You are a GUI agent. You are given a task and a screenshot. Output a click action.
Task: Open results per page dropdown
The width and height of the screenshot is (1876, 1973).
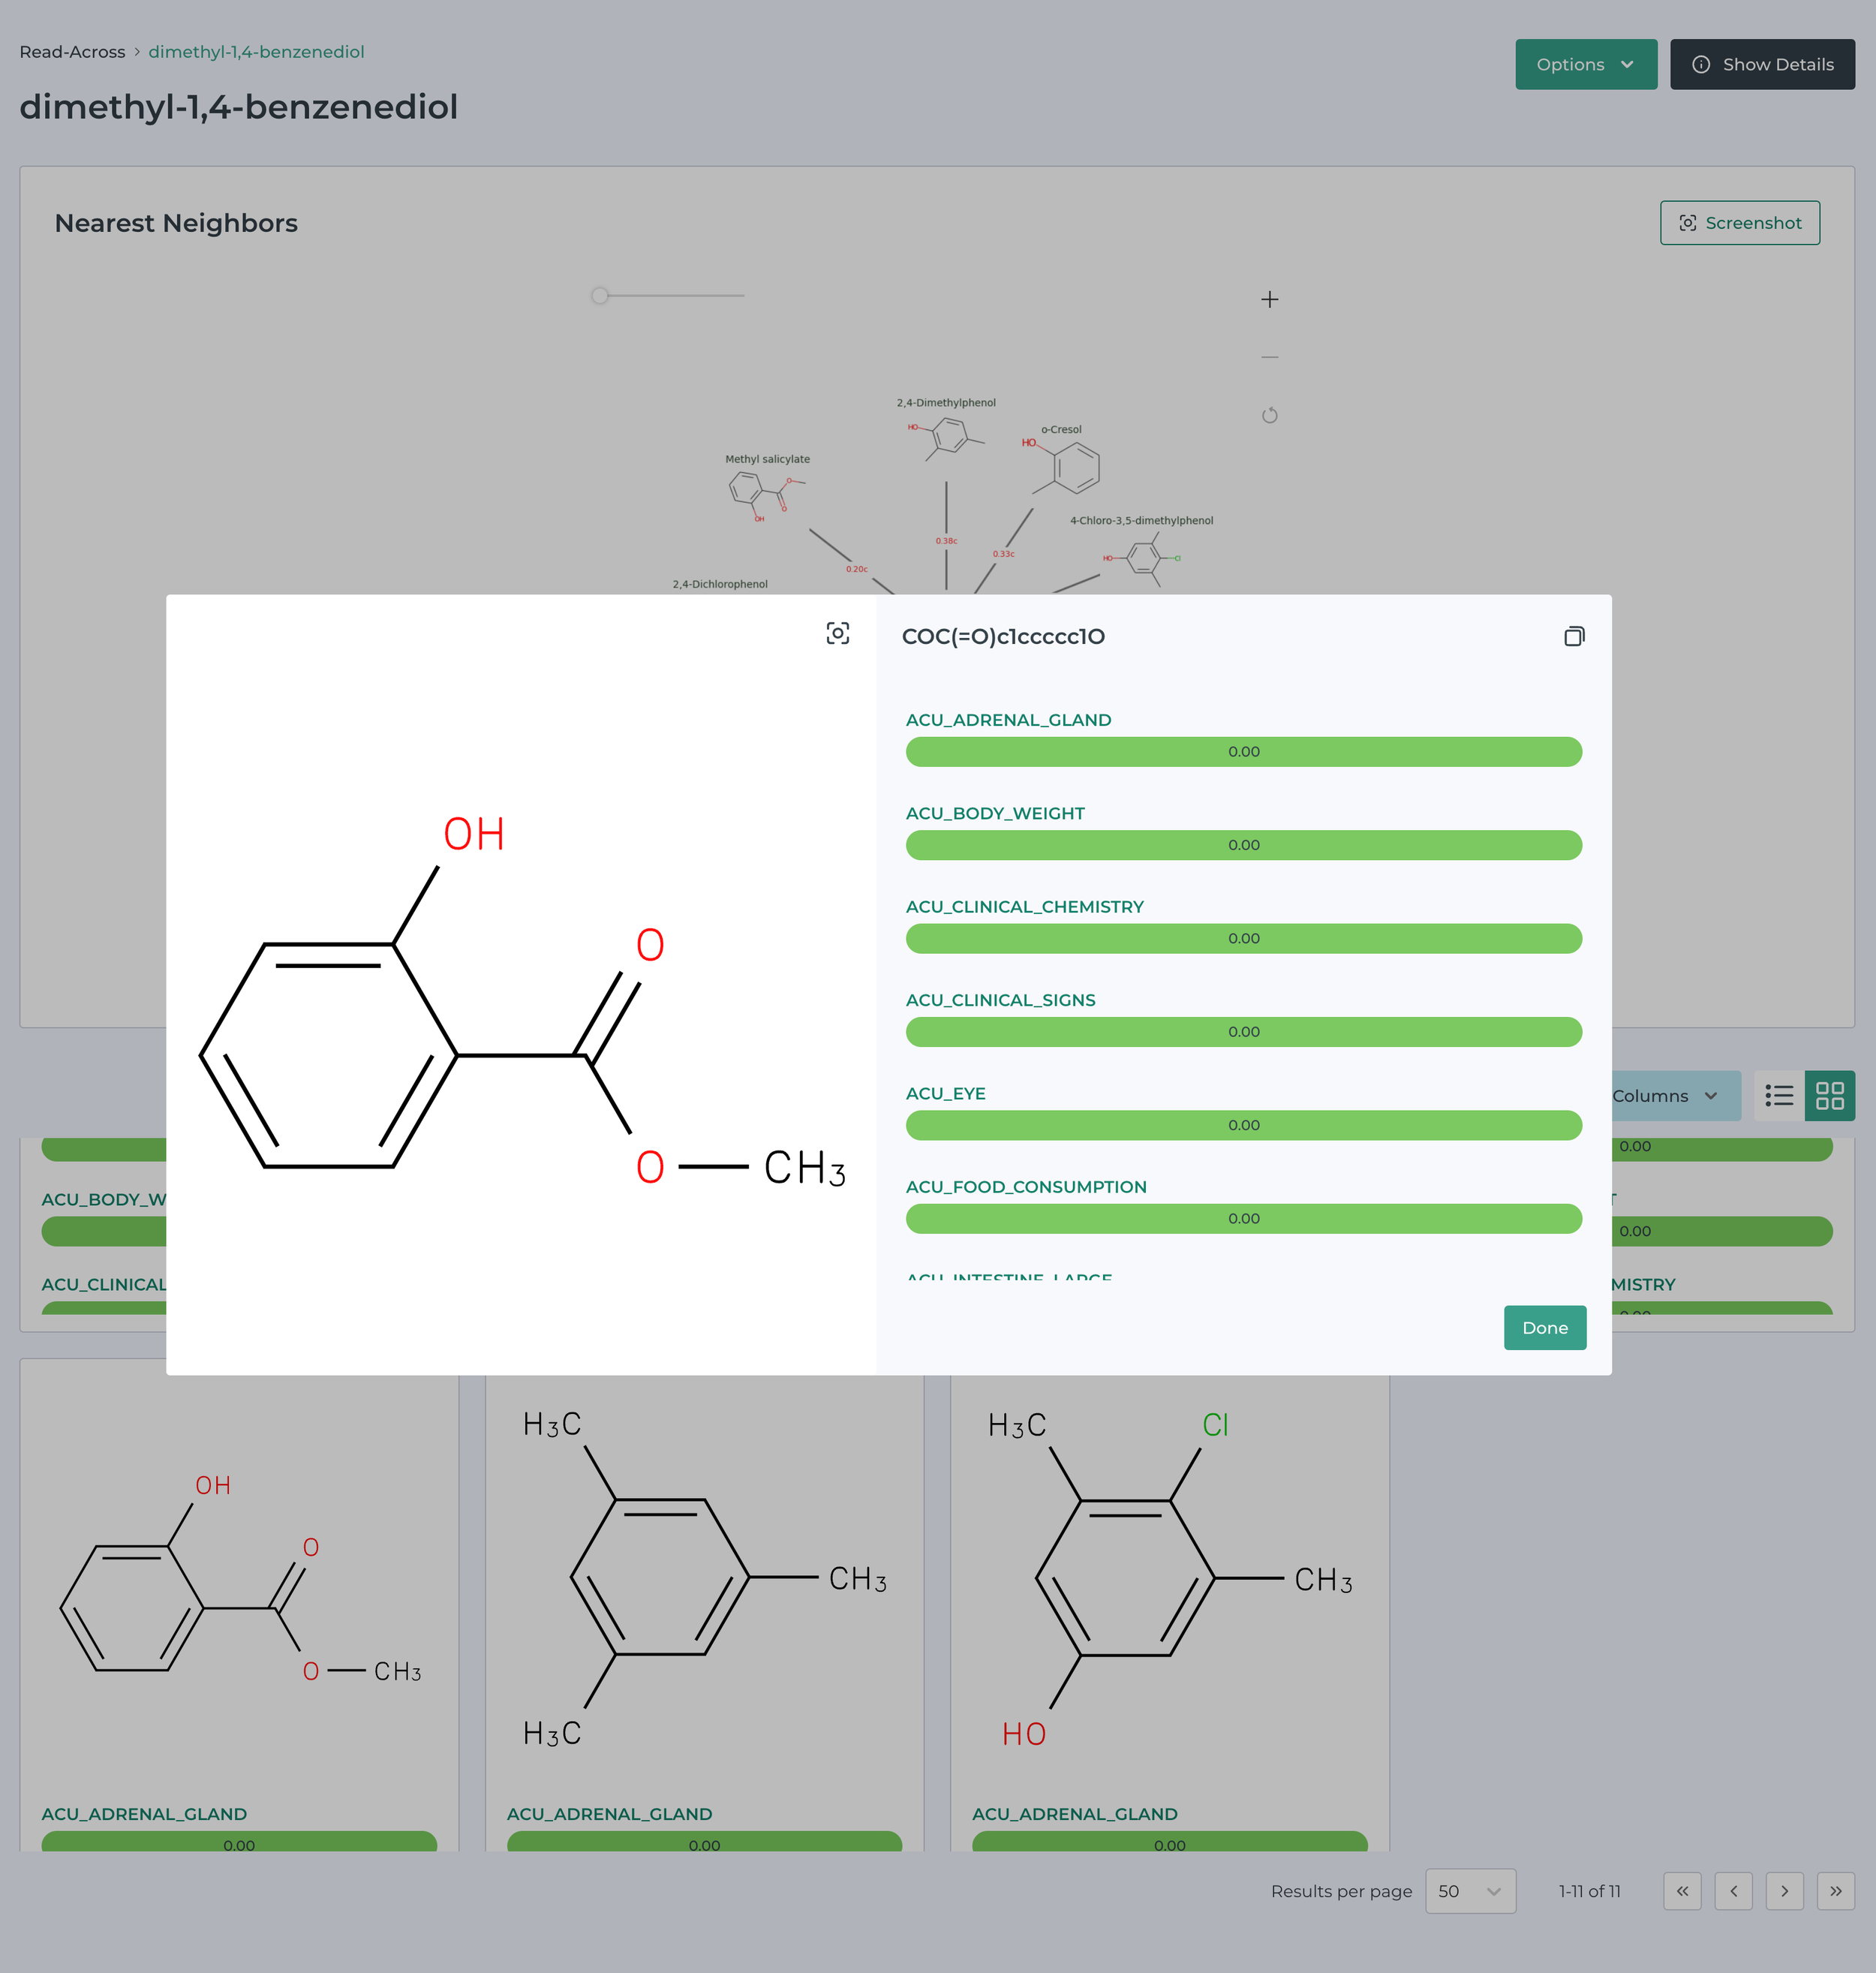(x=1470, y=1891)
